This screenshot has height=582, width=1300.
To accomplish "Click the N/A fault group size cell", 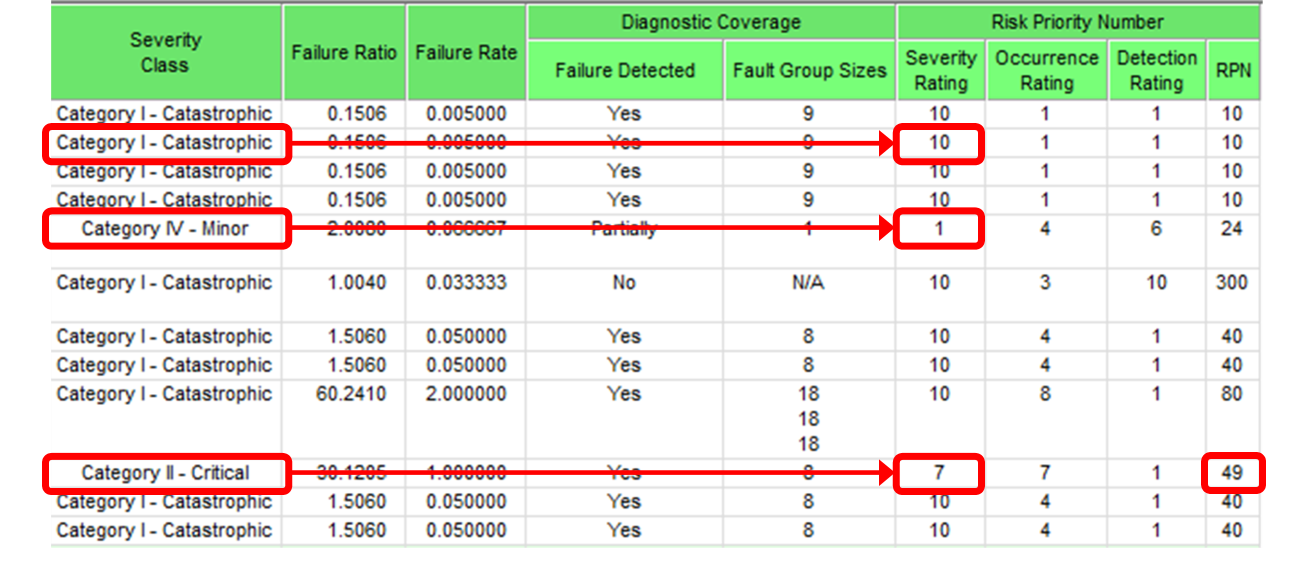I will (x=809, y=283).
